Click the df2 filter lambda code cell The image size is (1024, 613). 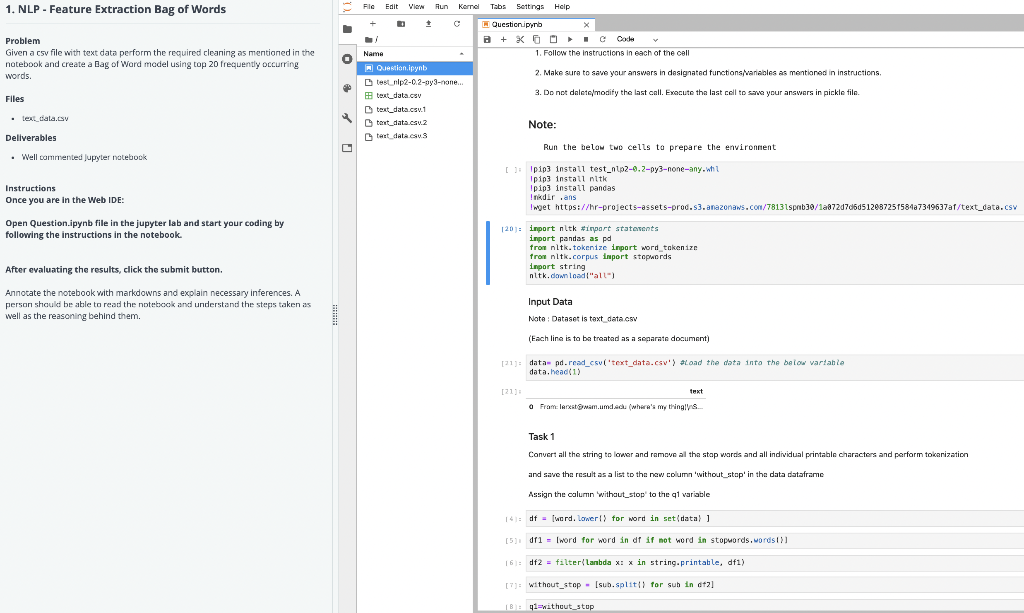(775, 562)
